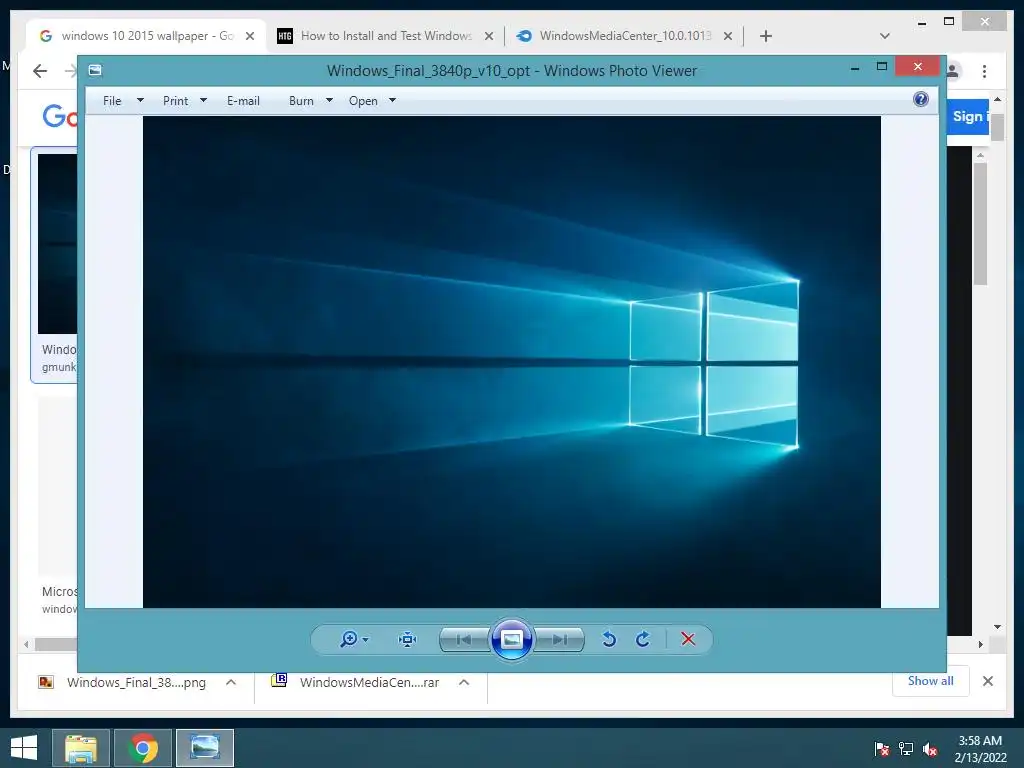The height and width of the screenshot is (768, 1024).
Task: Switch to How to Install and Test Windows tab
Action: [x=385, y=36]
